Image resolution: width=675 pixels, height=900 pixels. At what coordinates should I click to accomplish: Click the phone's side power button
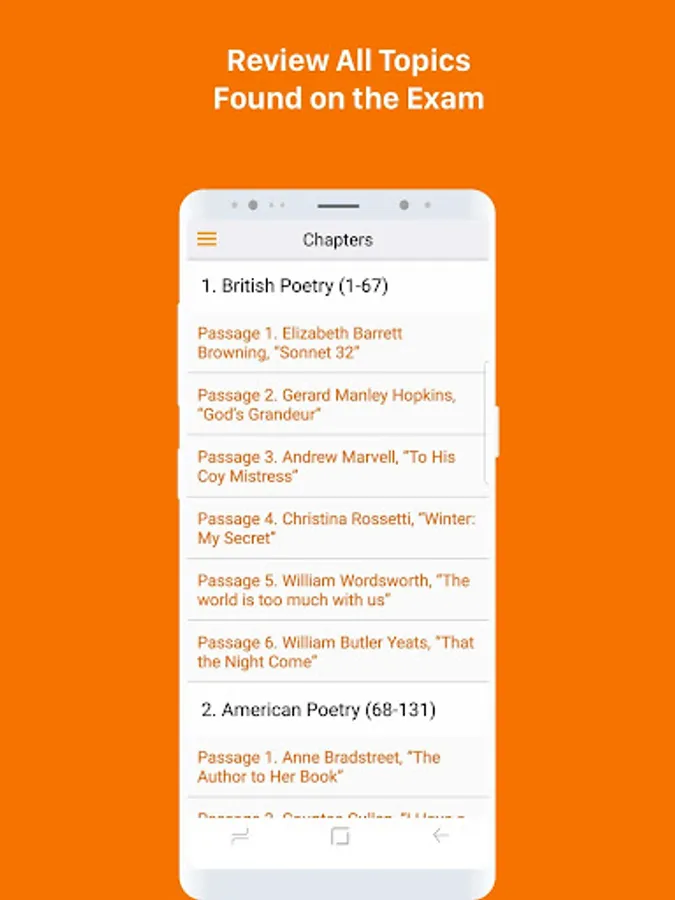[x=496, y=432]
